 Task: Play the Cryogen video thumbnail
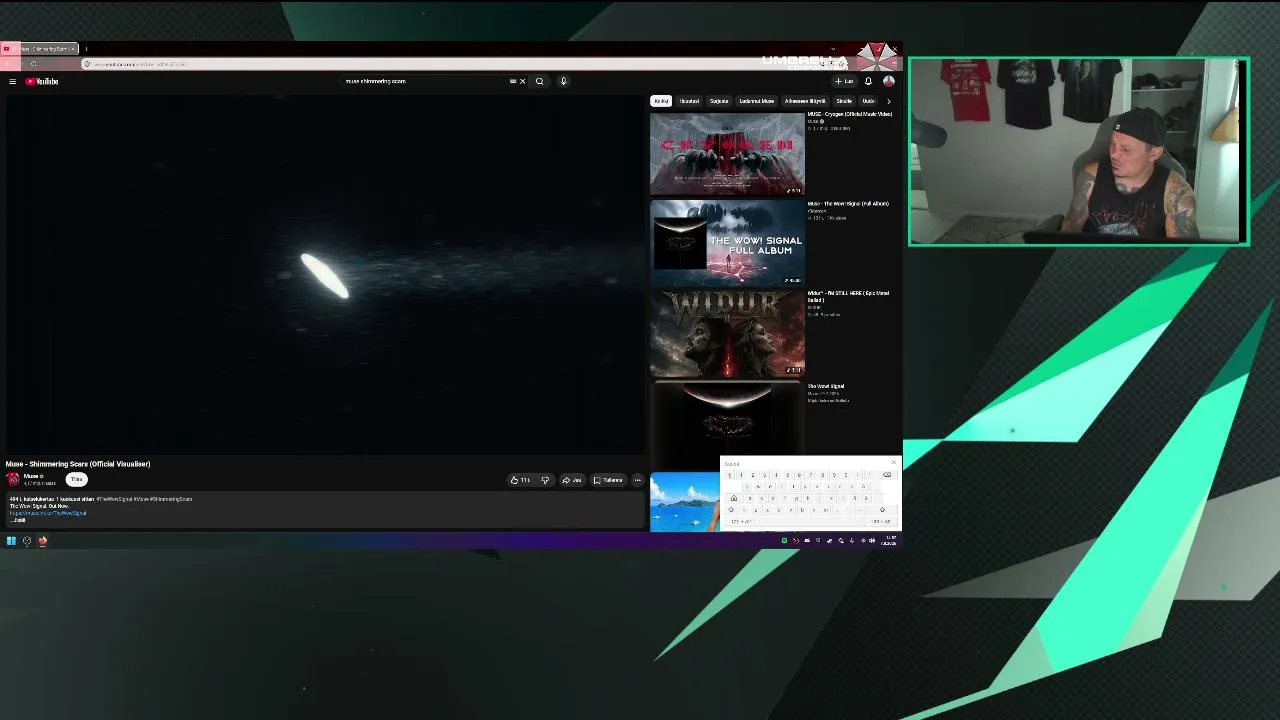(727, 154)
